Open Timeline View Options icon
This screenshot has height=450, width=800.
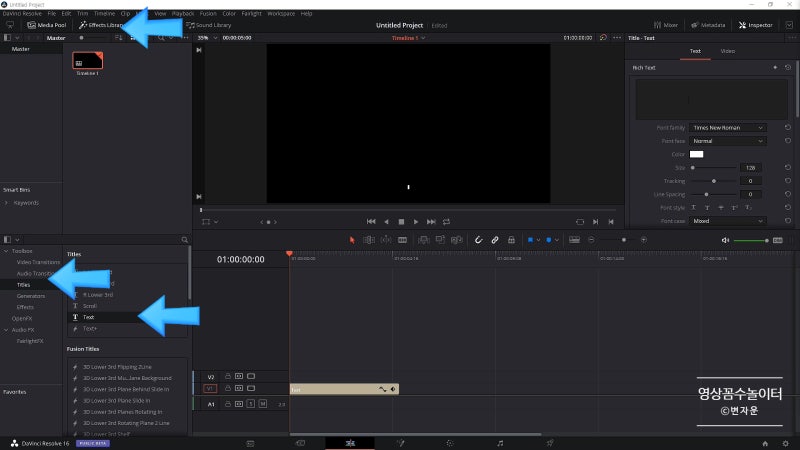pos(574,240)
